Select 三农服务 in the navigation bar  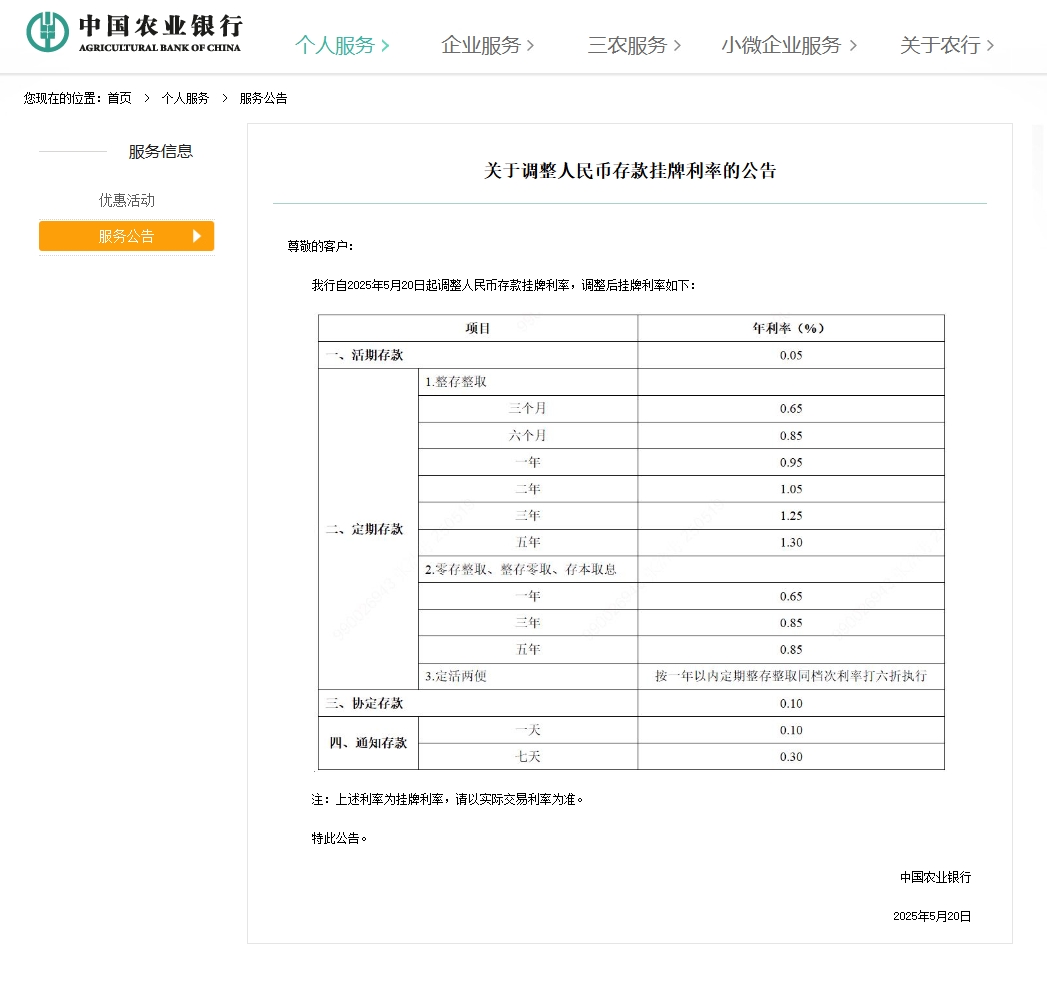626,45
